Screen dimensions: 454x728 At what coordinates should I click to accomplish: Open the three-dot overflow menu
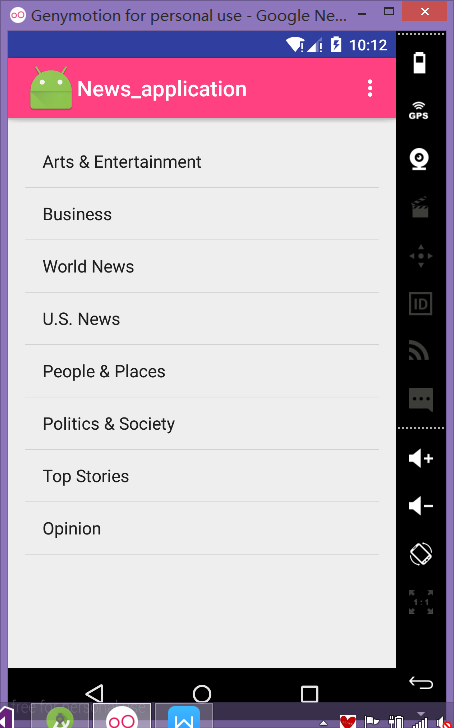[x=370, y=88]
